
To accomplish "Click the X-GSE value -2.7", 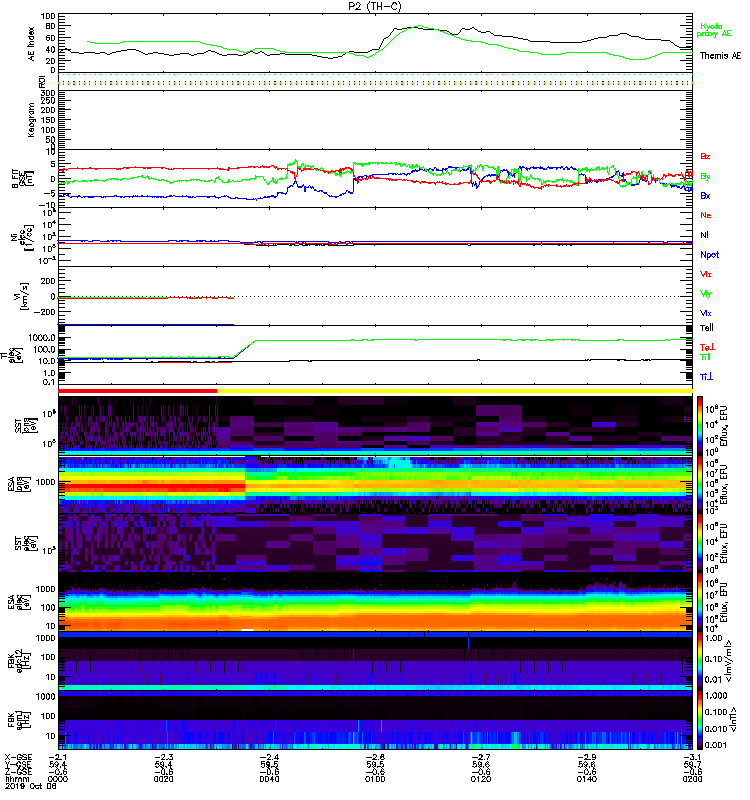I will (481, 757).
